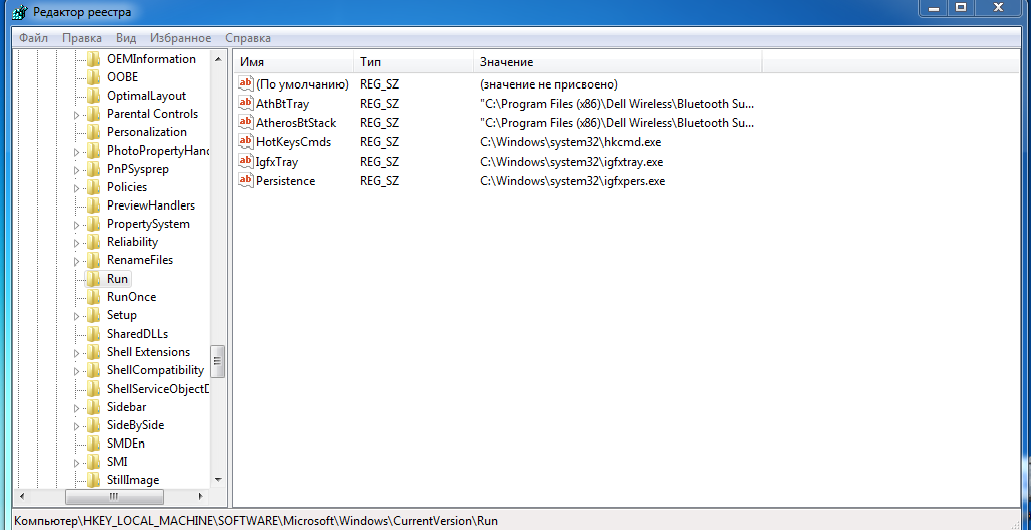
Task: Open the Вид menu
Action: pyautogui.click(x=126, y=38)
